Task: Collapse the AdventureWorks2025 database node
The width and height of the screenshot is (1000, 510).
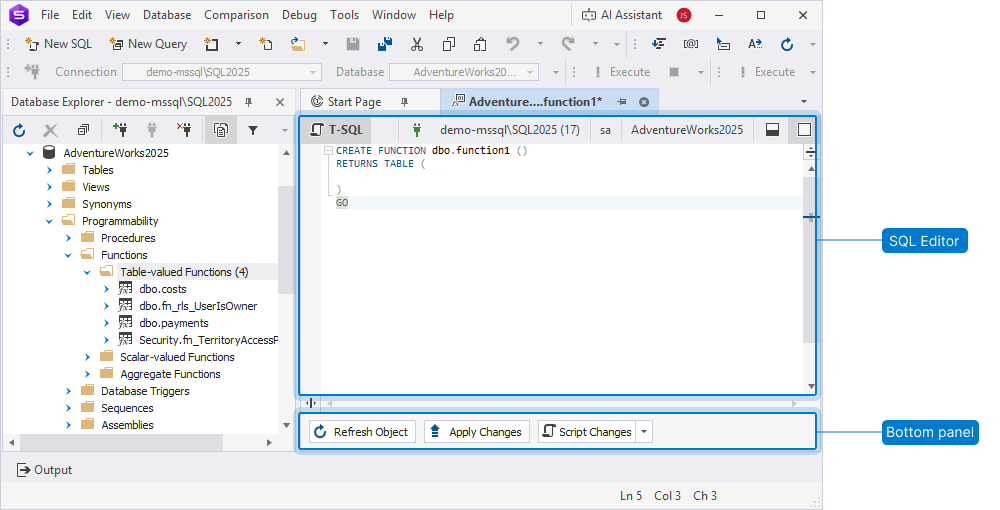Action: [30, 153]
